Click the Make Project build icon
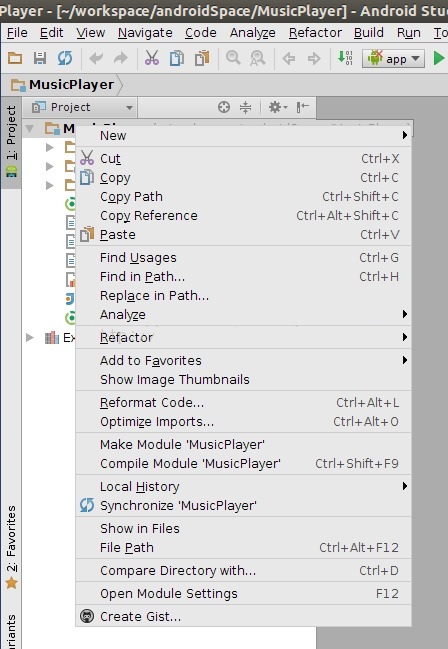This screenshot has width=448, height=649. 345,58
